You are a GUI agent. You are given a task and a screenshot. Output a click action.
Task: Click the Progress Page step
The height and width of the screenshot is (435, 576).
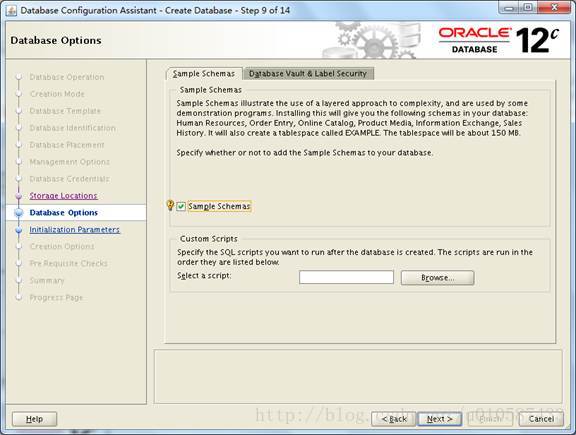point(56,298)
